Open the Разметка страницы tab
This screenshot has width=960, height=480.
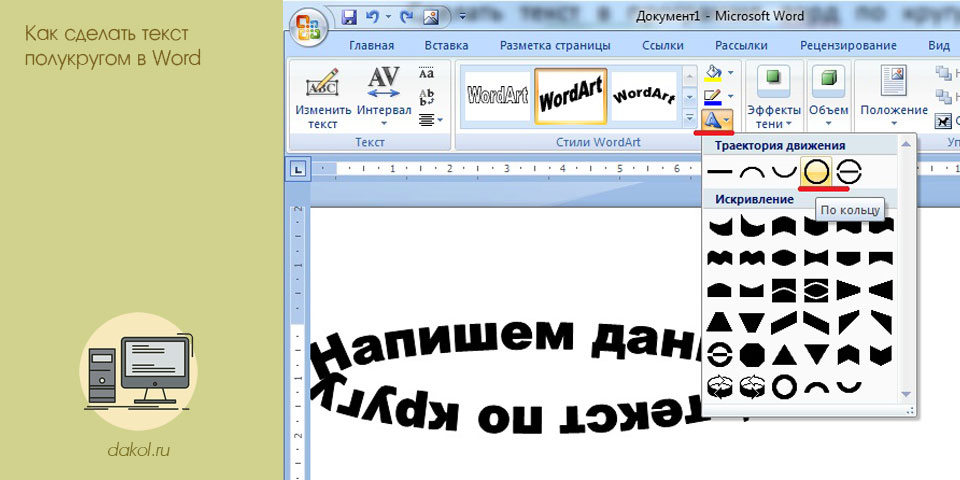coord(555,45)
